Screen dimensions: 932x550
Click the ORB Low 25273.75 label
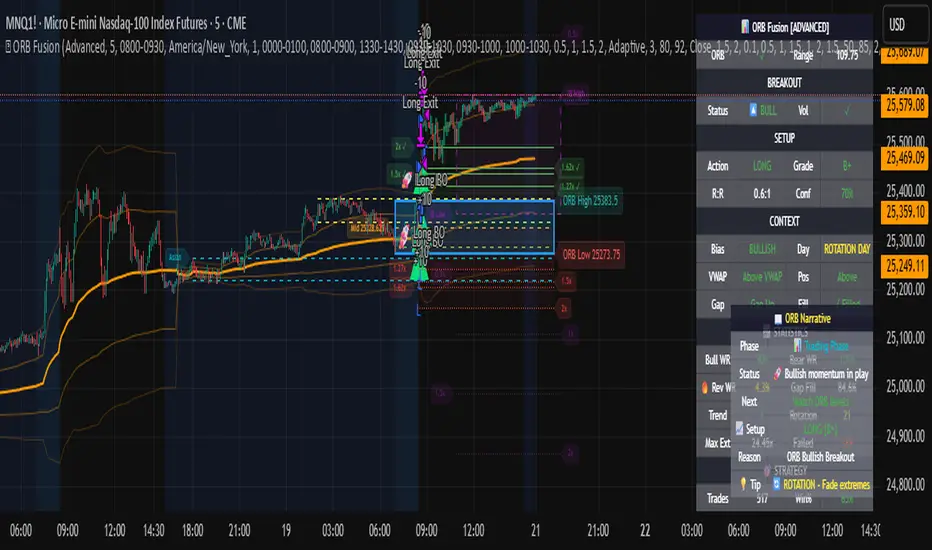(x=591, y=254)
